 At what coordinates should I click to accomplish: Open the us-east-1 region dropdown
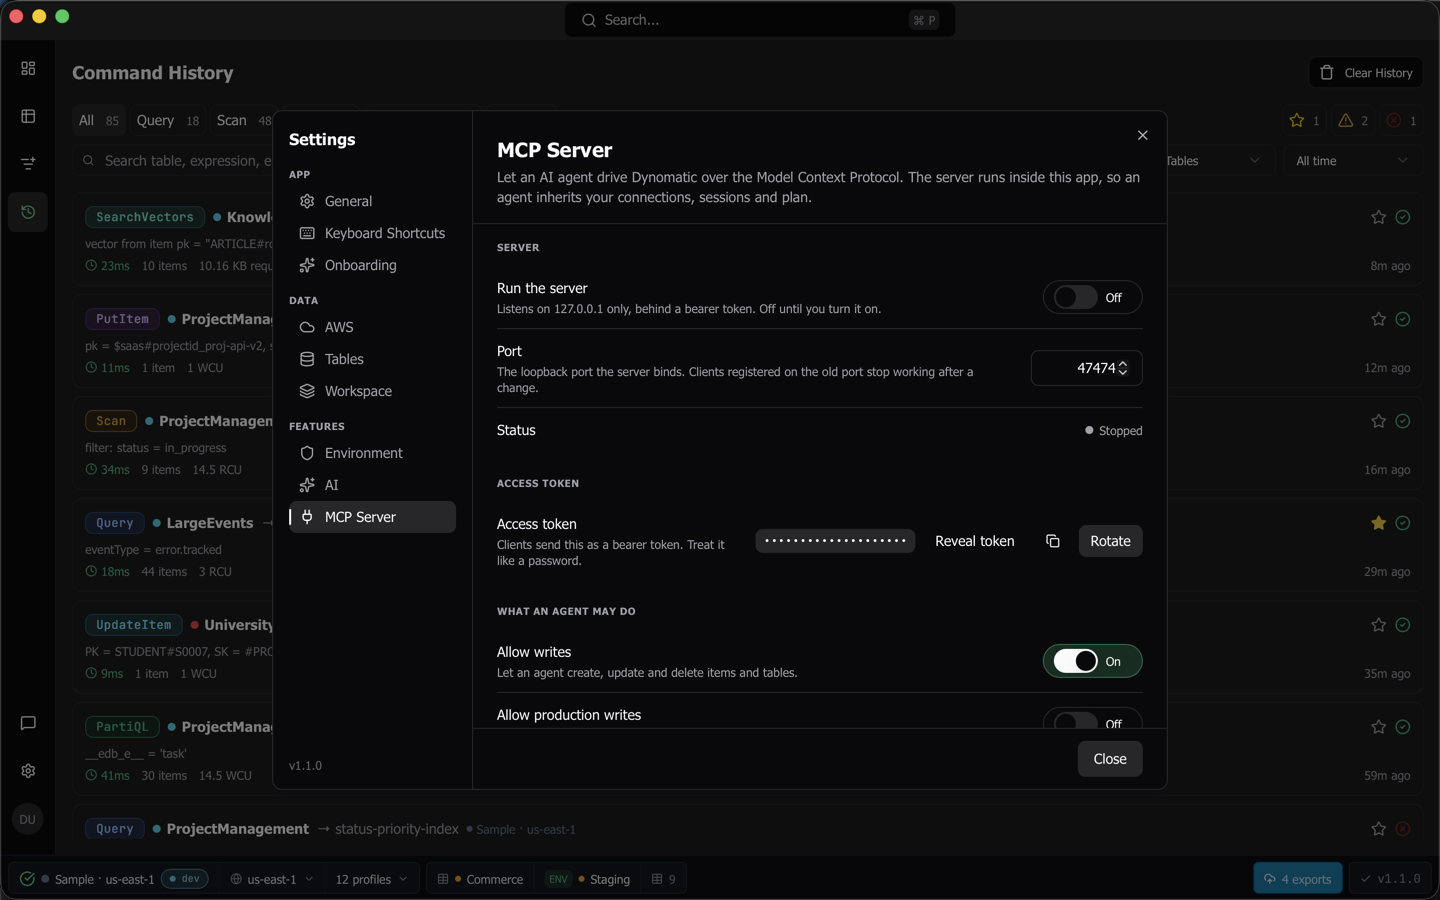point(272,879)
